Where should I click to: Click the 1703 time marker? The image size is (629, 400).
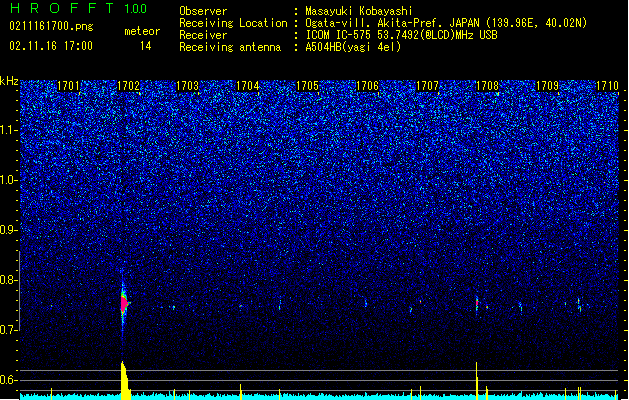point(188,86)
